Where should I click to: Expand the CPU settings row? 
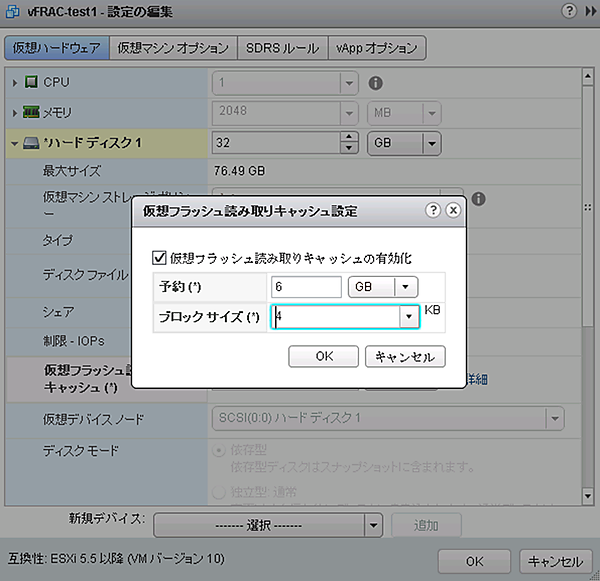tap(14, 82)
